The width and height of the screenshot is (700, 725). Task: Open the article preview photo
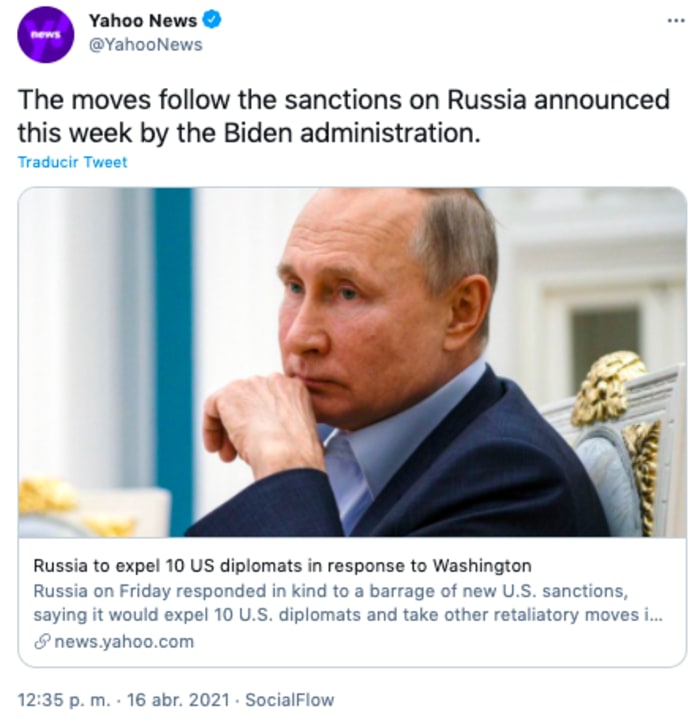(352, 362)
